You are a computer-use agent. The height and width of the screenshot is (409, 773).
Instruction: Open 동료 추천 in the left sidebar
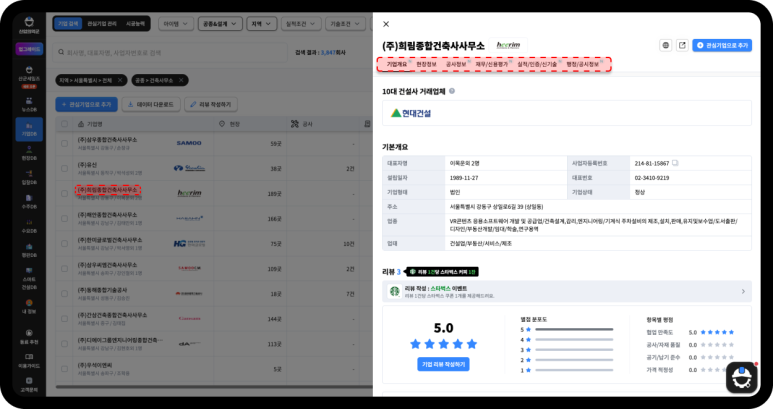[x=29, y=337]
